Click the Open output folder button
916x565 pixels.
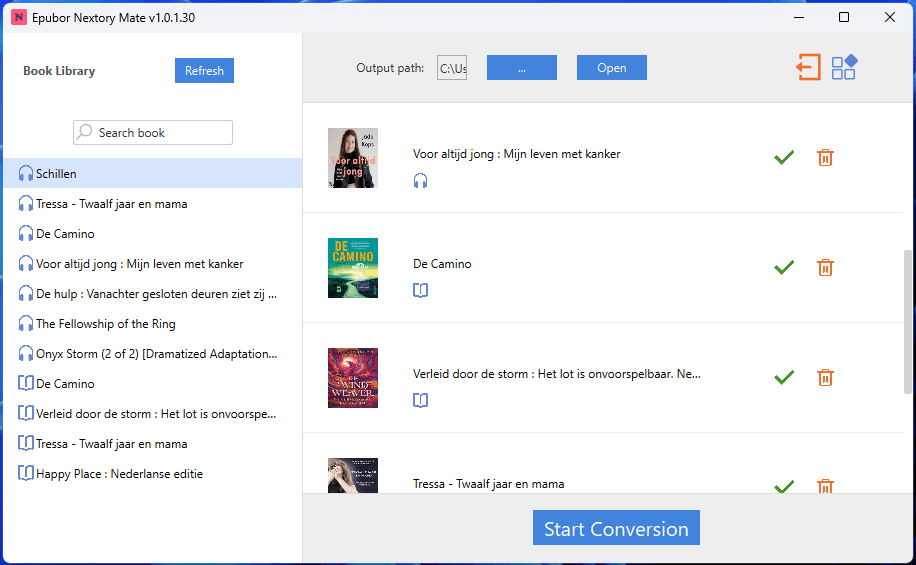[x=611, y=68]
